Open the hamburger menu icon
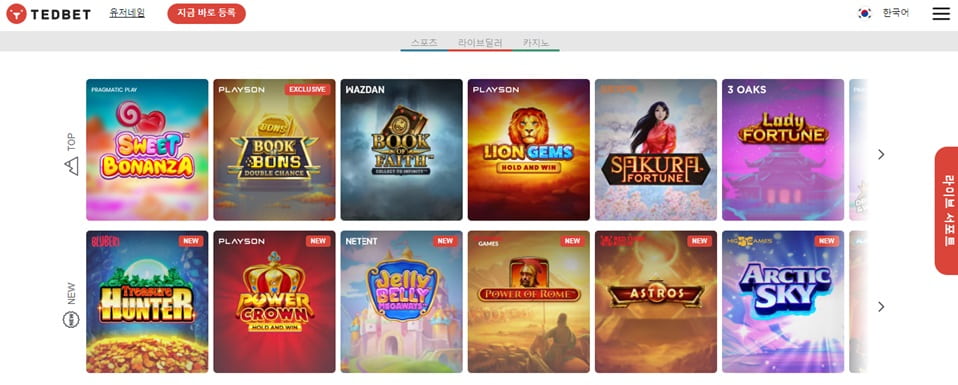 941,13
